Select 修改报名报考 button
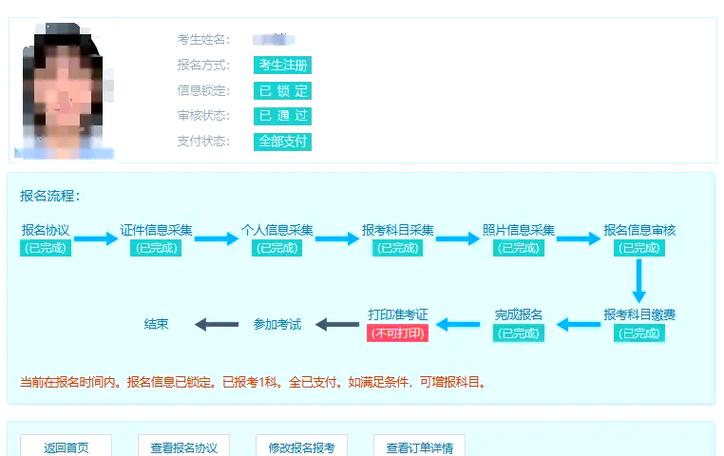Image resolution: width=724 pixels, height=456 pixels. click(302, 447)
